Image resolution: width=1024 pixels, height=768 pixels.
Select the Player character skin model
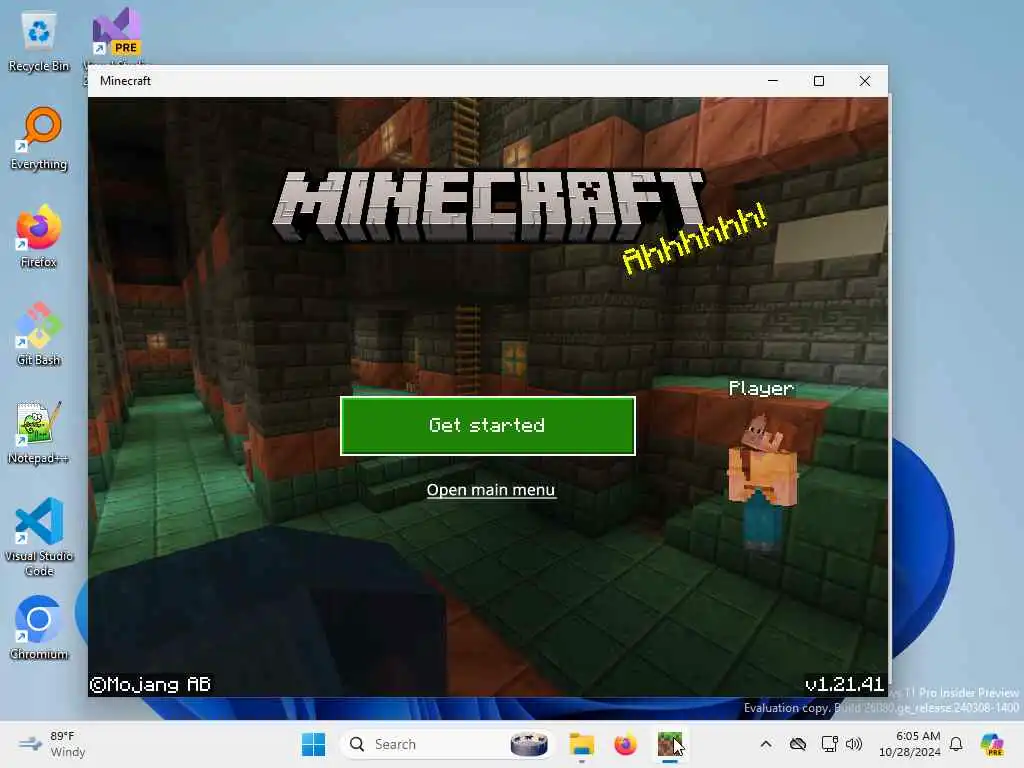[x=763, y=483]
